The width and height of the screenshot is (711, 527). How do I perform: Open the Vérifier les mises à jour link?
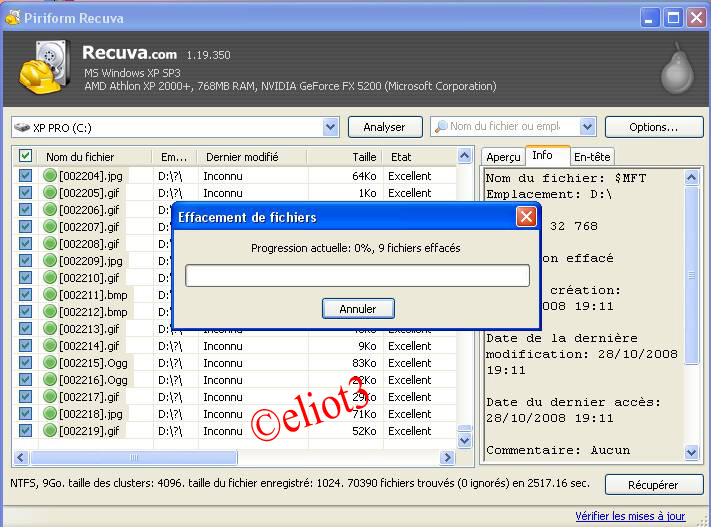pos(630,516)
